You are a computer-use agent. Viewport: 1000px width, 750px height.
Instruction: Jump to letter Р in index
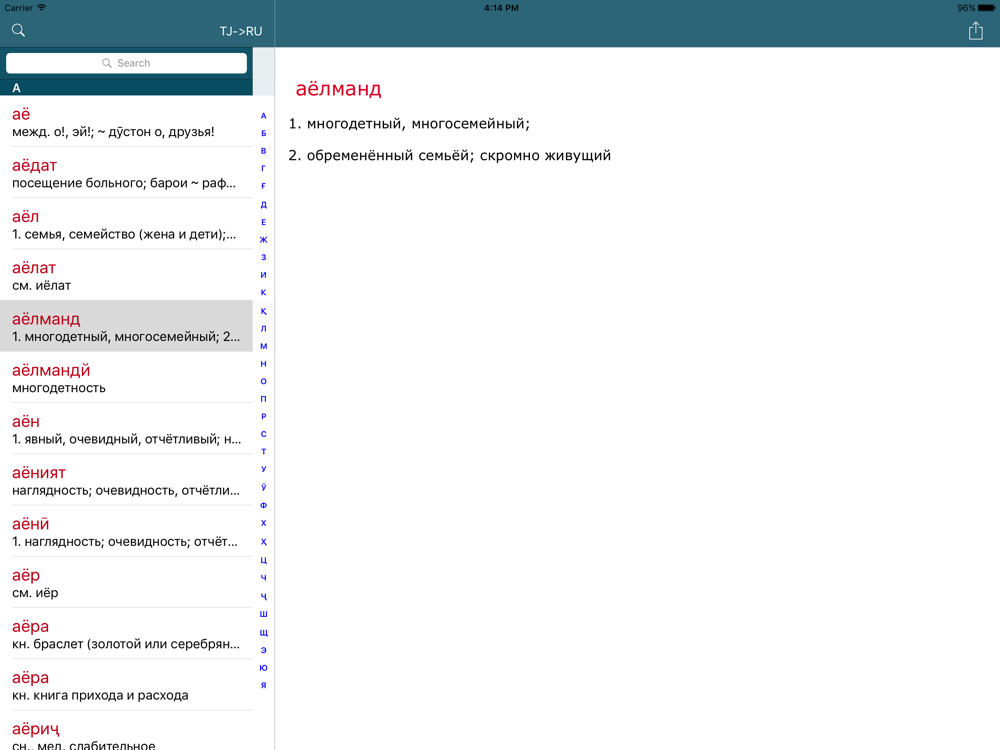point(263,416)
